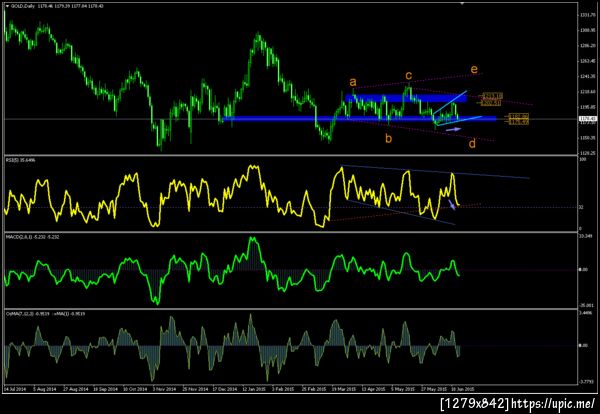Select the steep cyan rising trendline
Screen dimensions: 600x414
(450, 102)
